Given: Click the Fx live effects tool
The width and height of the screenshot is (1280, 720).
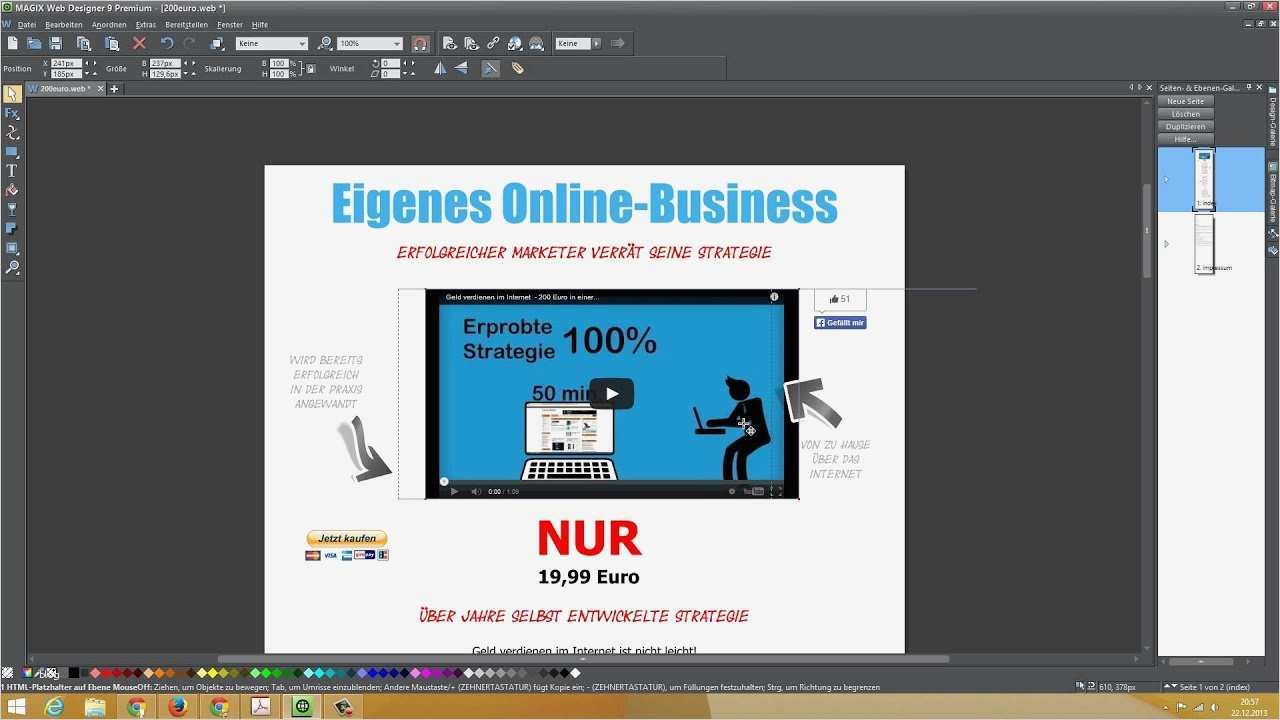Looking at the screenshot, I should [x=12, y=113].
